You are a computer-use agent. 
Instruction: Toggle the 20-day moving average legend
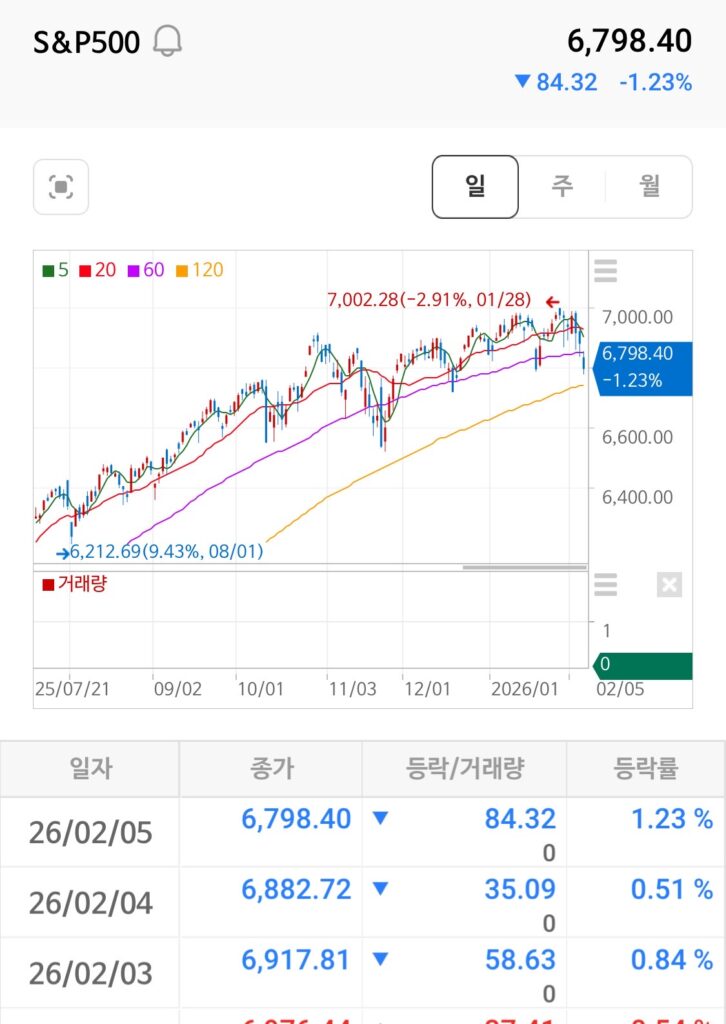[98, 270]
